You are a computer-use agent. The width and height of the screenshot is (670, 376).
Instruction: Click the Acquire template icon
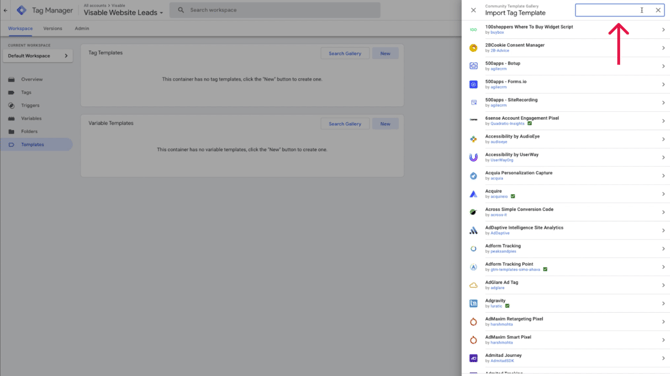[473, 194]
